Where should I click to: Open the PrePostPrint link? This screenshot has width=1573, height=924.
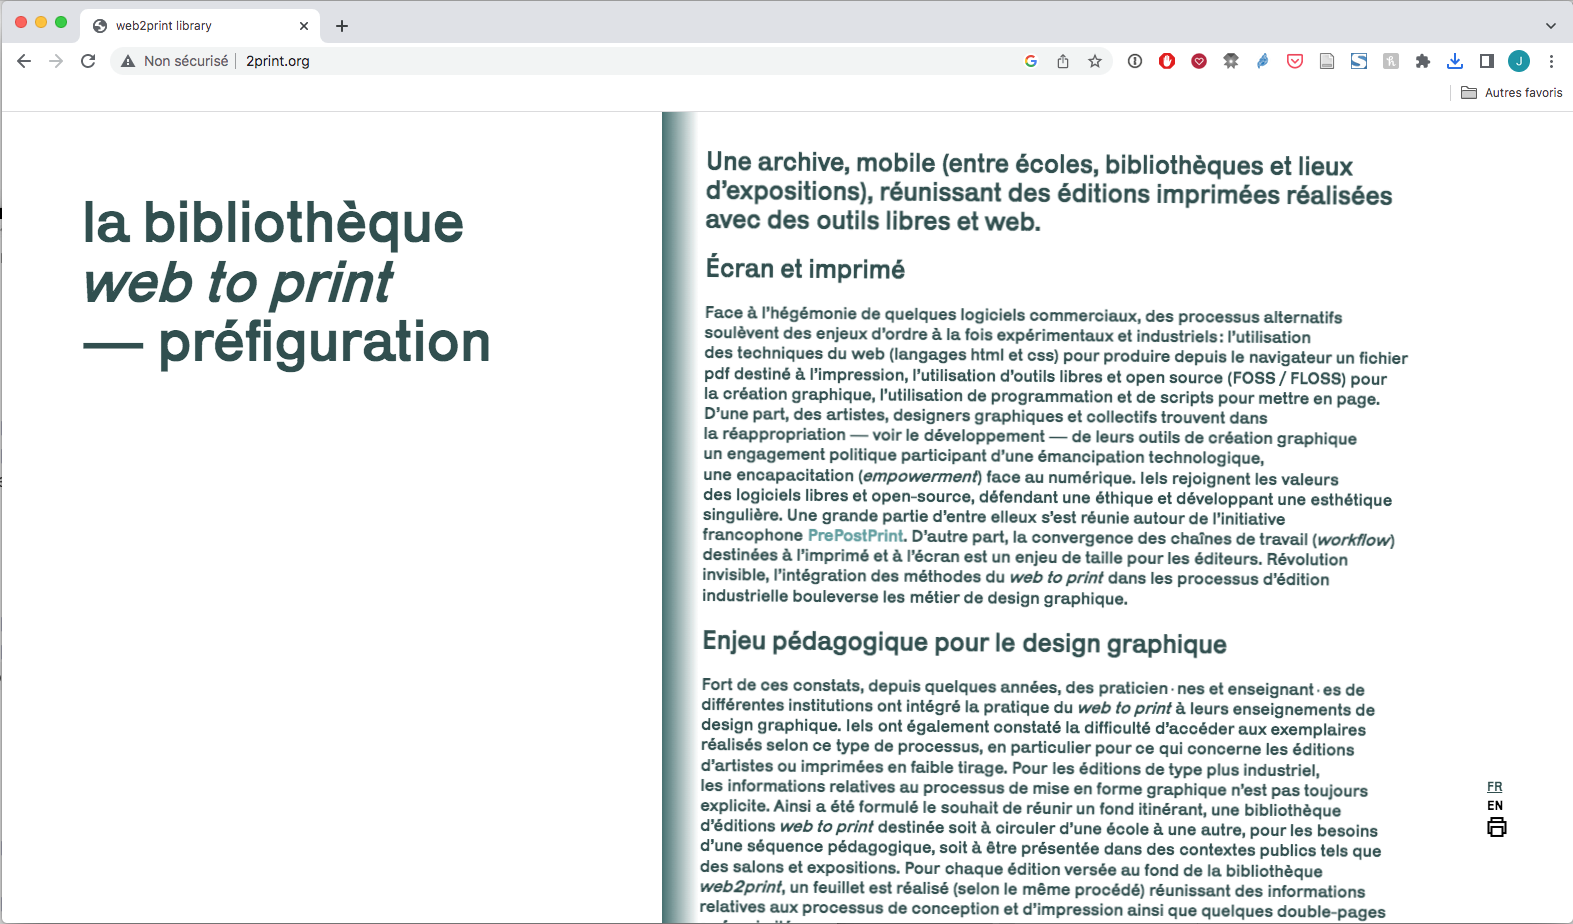pos(855,536)
